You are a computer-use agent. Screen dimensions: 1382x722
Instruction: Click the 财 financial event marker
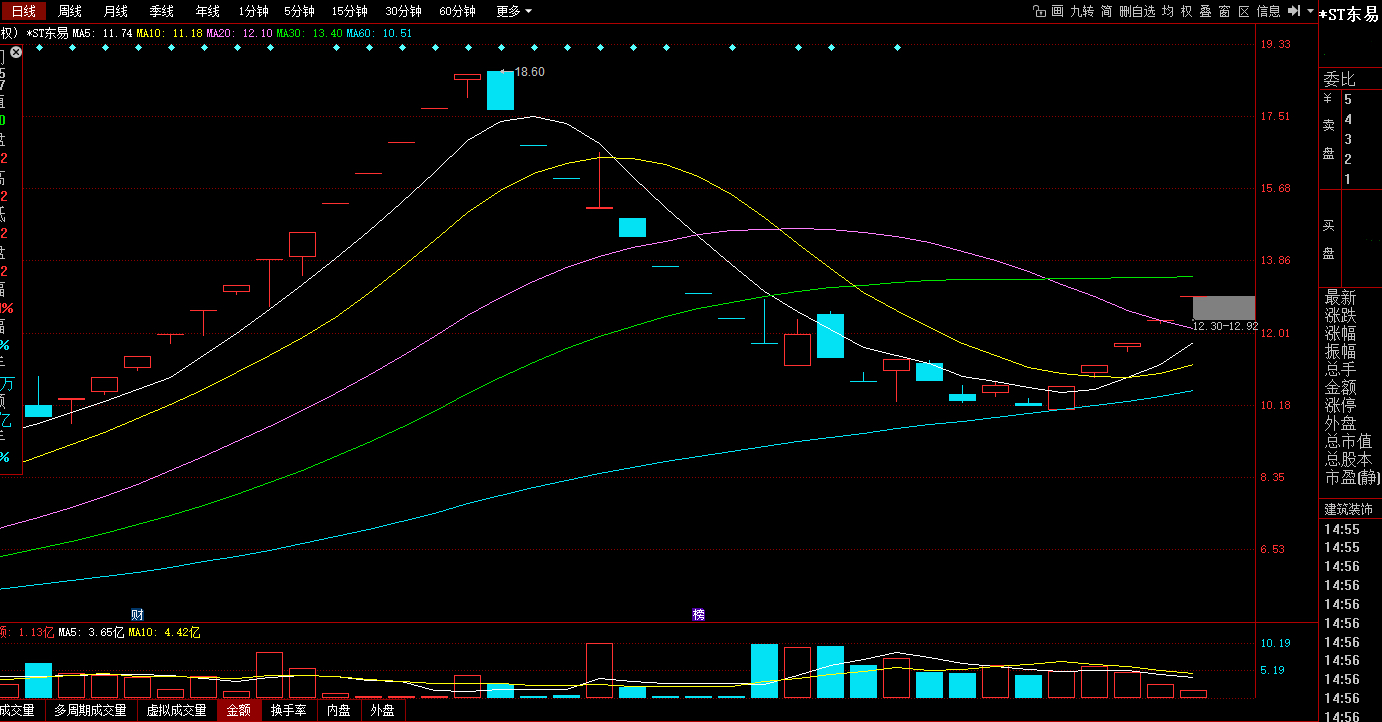(x=138, y=614)
